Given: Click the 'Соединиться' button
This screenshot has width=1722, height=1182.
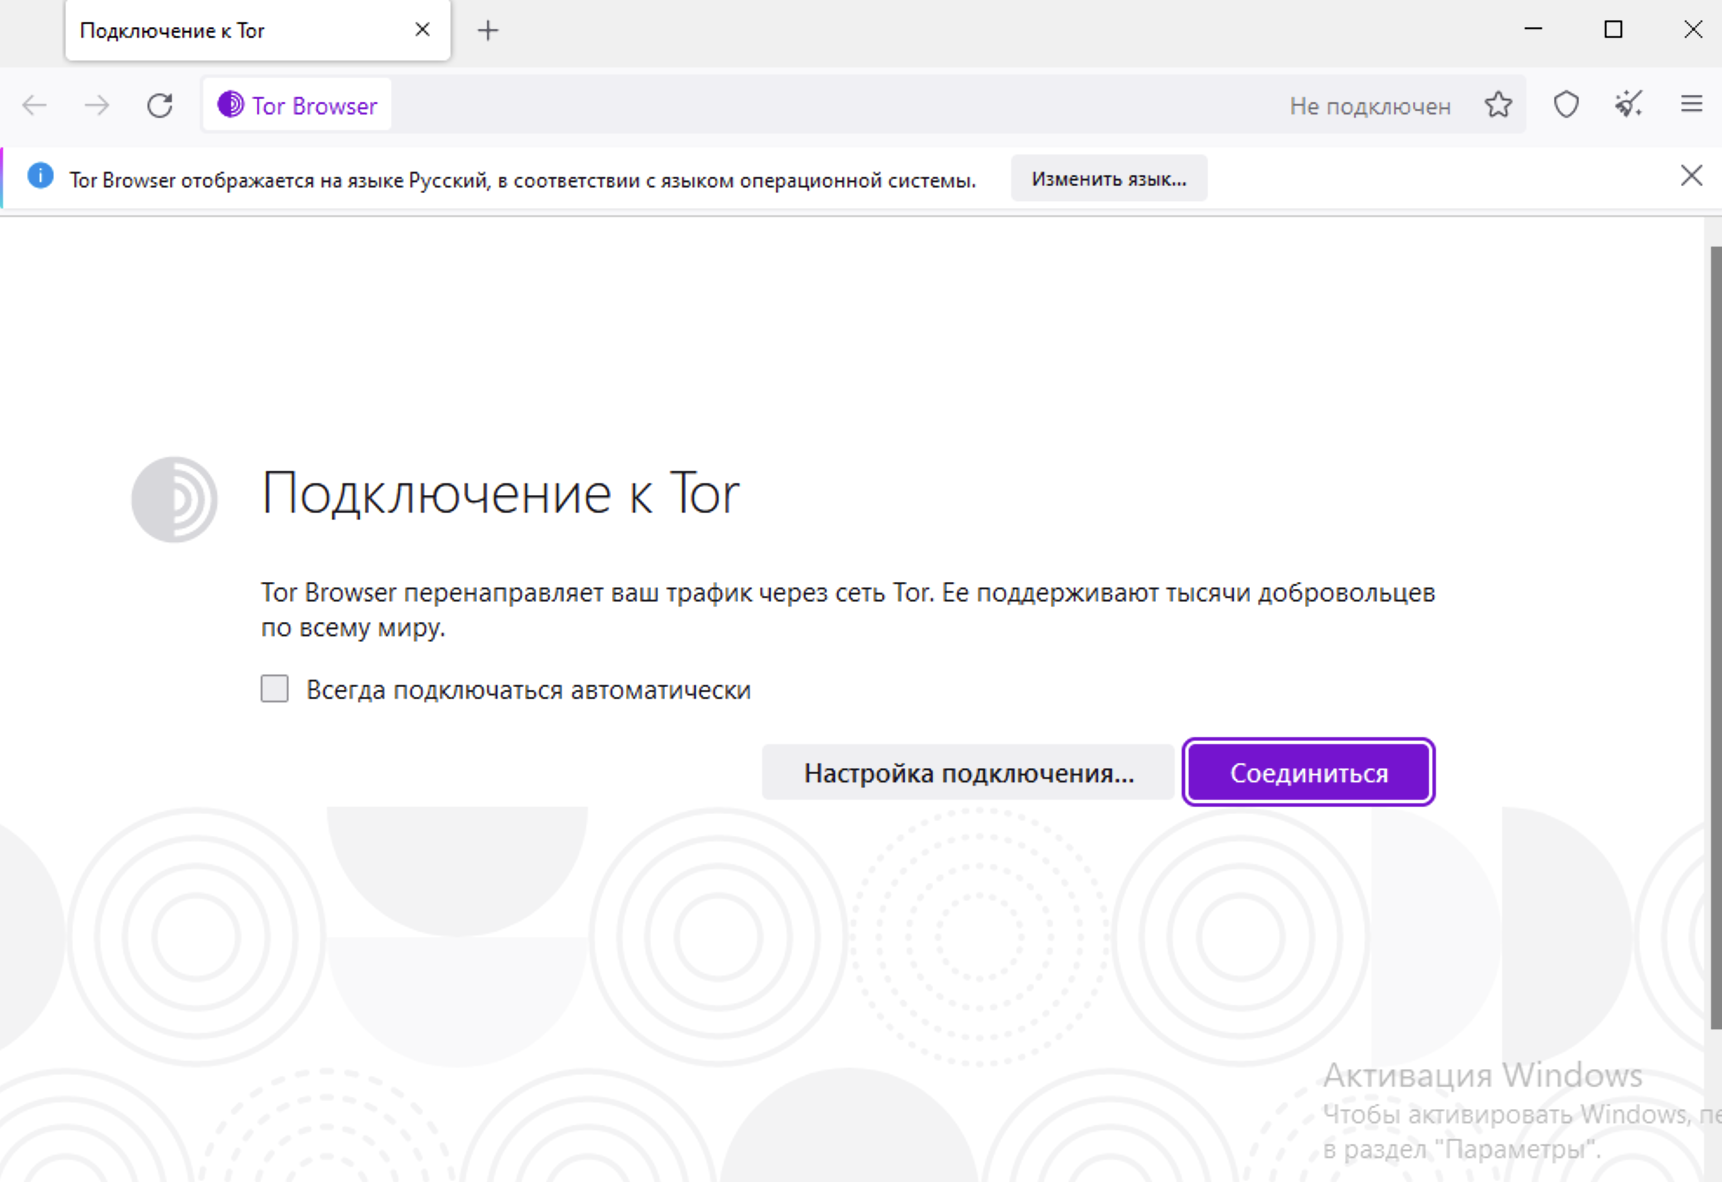Looking at the screenshot, I should [x=1308, y=772].
